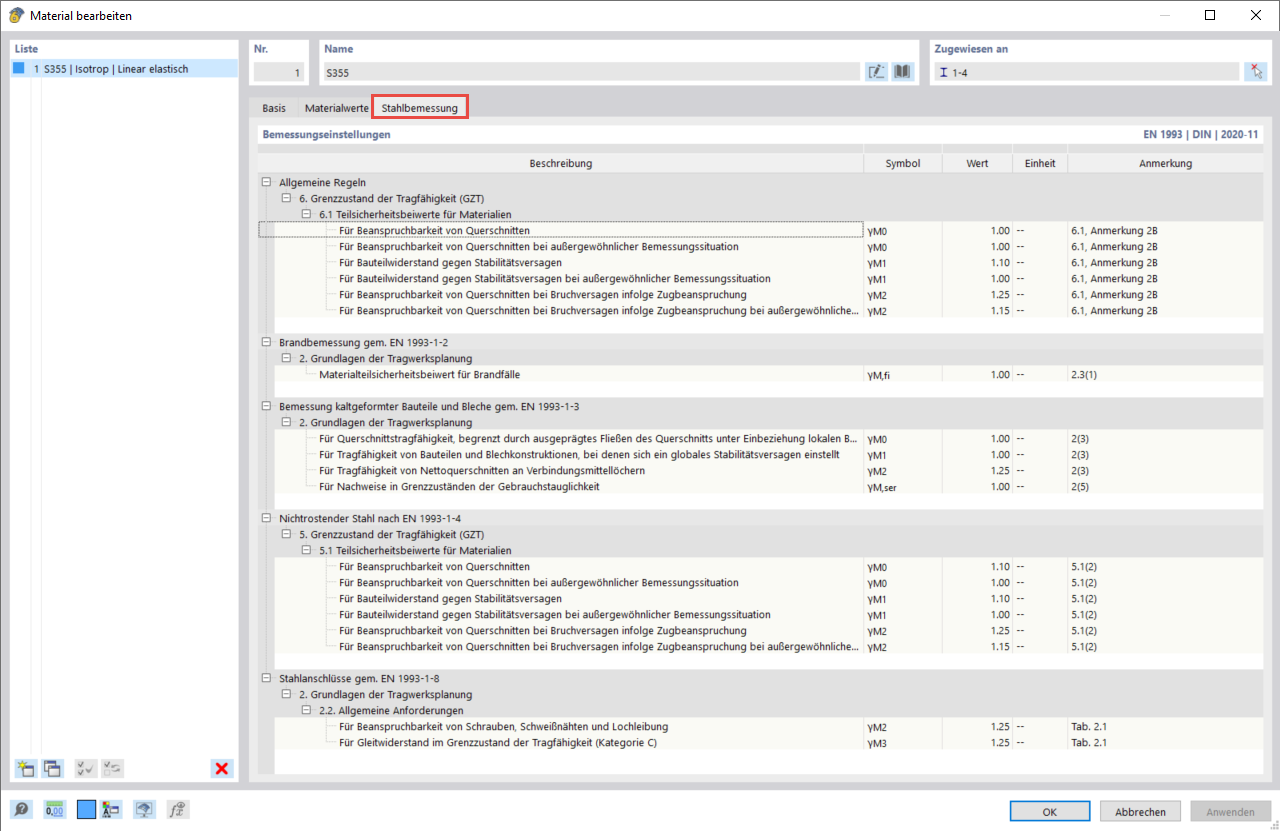This screenshot has height=831, width=1280.
Task: Open the help speech bubble icon
Action: point(21,810)
